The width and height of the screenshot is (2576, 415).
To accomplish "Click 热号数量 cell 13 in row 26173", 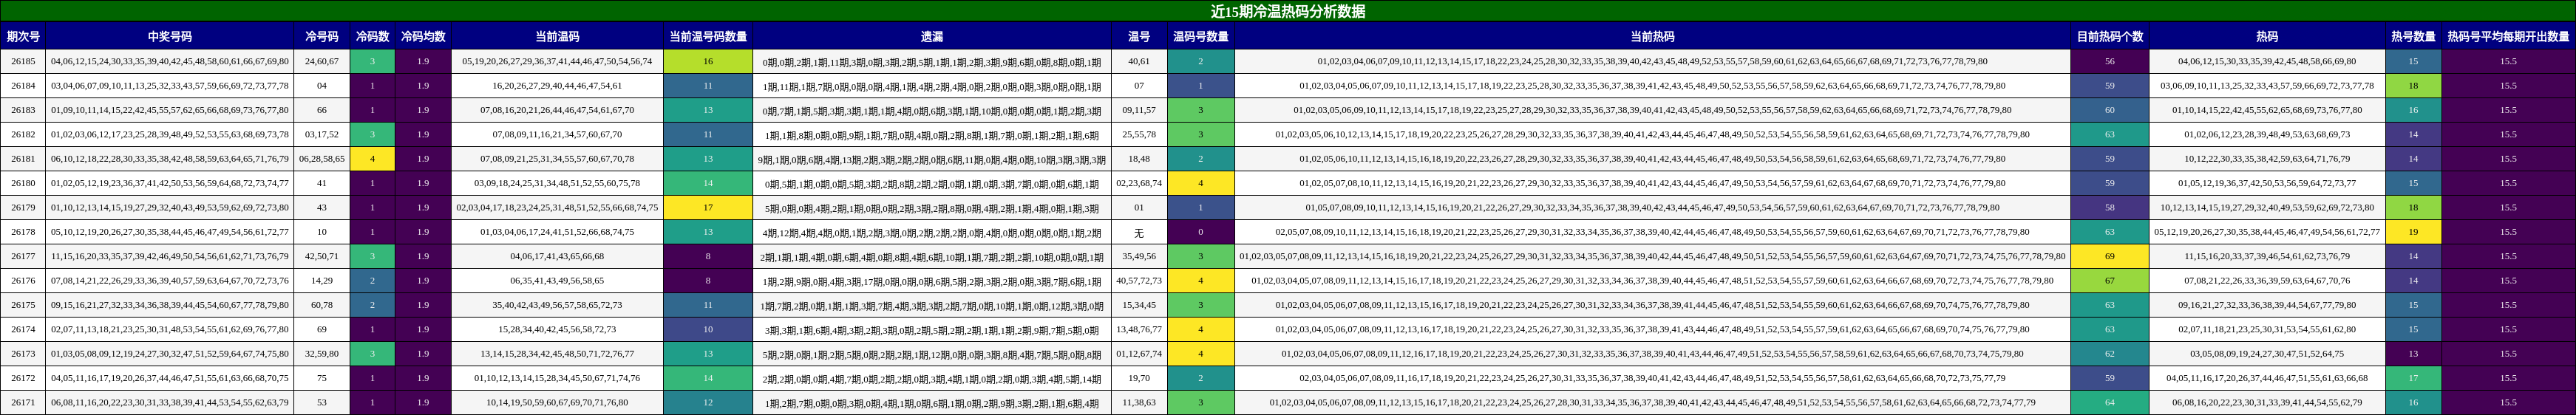I will pyautogui.click(x=2413, y=354).
